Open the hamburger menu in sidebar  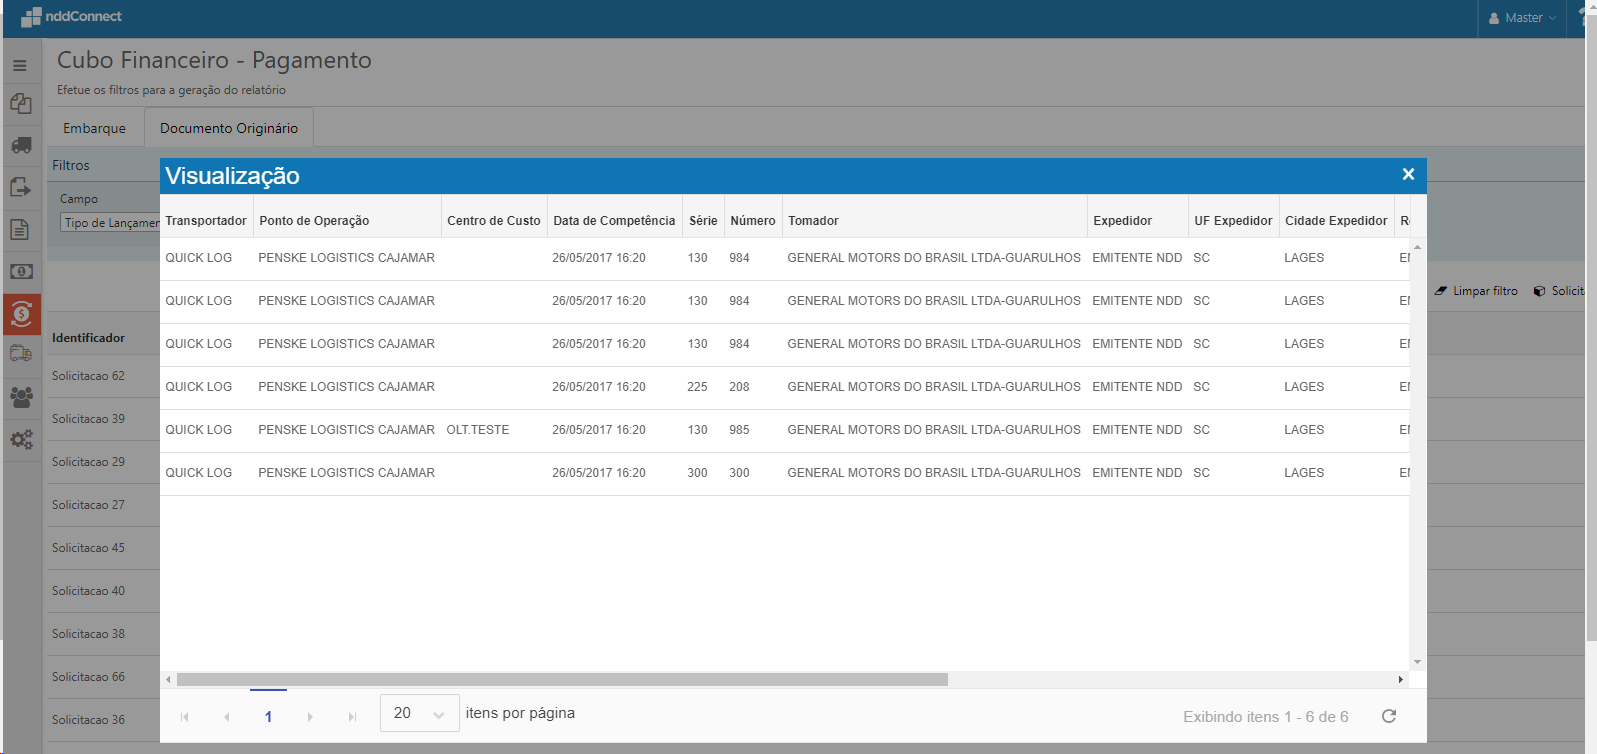click(x=20, y=66)
